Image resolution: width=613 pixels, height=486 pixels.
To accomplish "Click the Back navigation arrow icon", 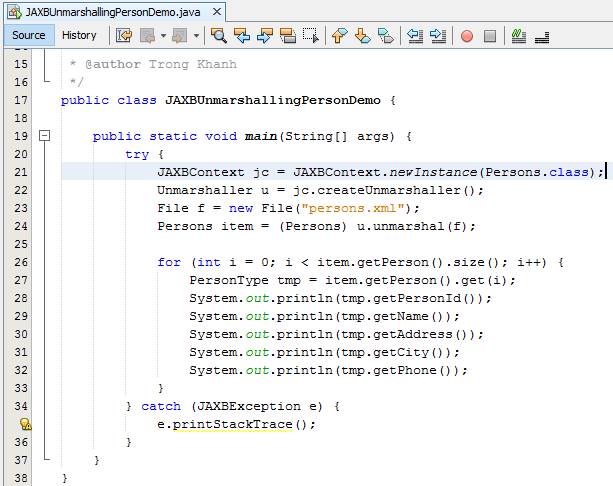I will point(148,36).
